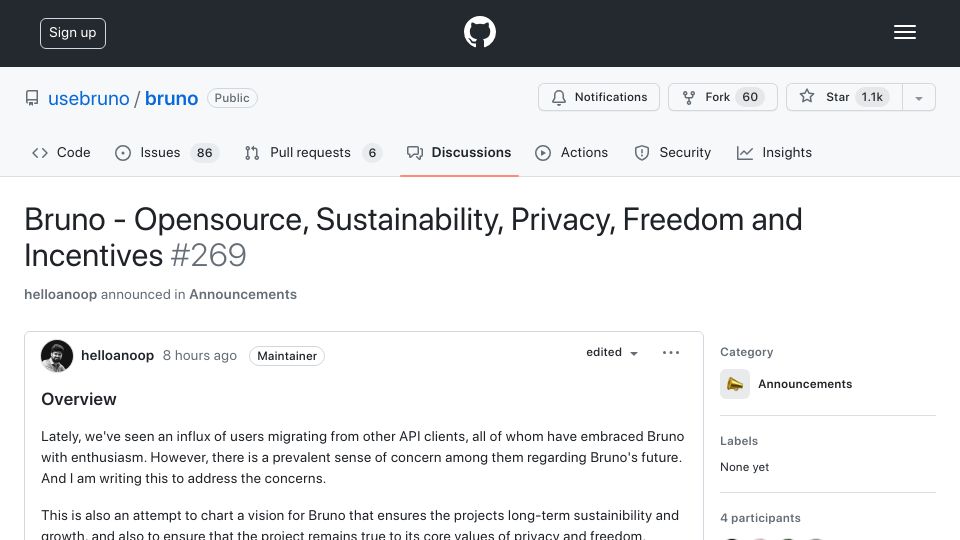Open the Announcements category in sidebar
This screenshot has height=540, width=960.
click(805, 384)
